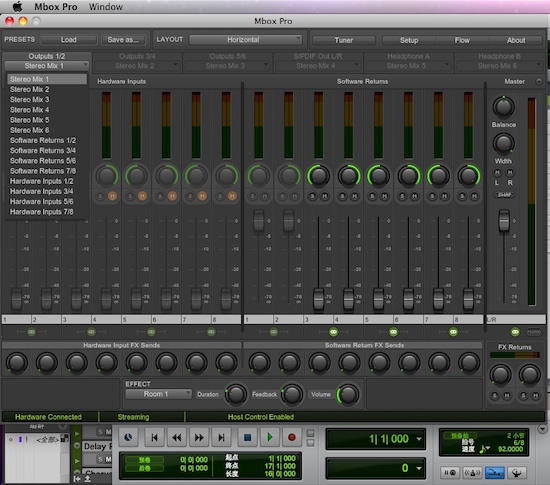Image resolution: width=550 pixels, height=485 pixels.
Task: Click the red Record button
Action: (291, 437)
